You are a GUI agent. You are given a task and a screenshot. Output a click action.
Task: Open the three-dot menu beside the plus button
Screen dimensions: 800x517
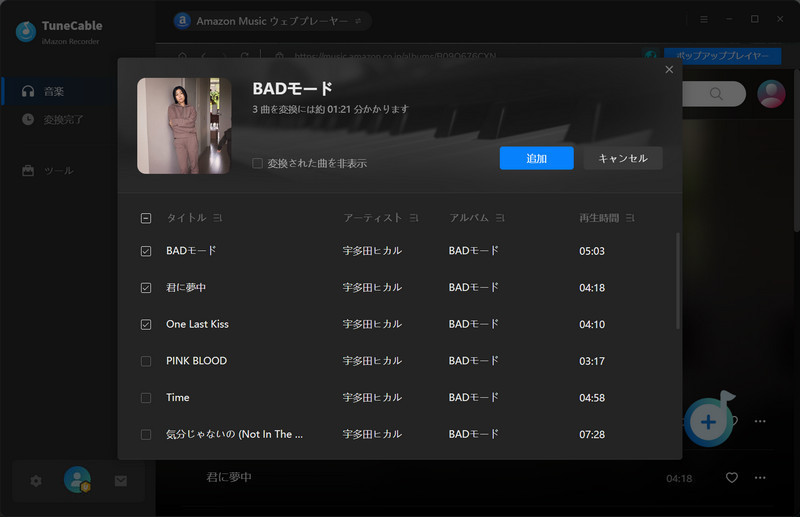[x=760, y=421]
